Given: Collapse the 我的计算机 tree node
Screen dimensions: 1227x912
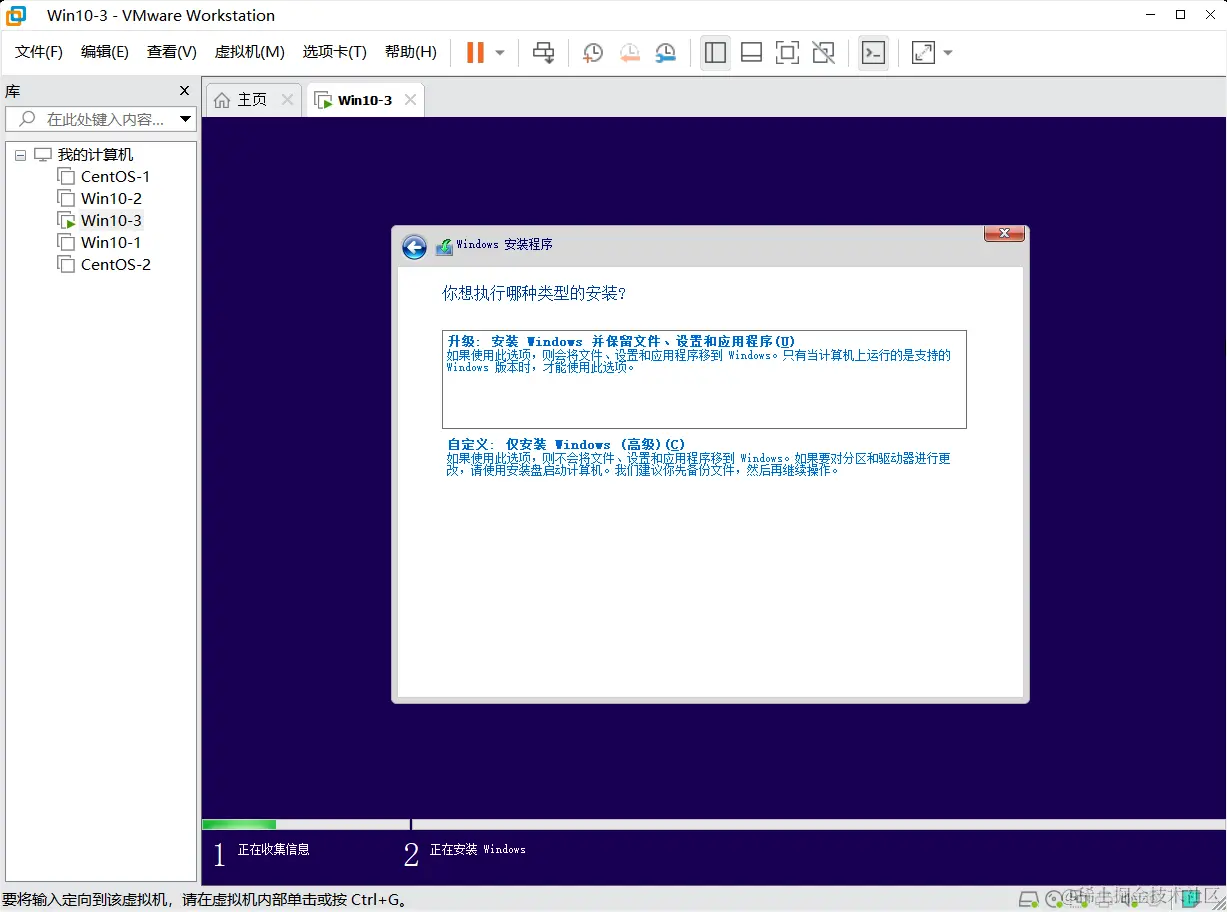Looking at the screenshot, I should (x=20, y=155).
